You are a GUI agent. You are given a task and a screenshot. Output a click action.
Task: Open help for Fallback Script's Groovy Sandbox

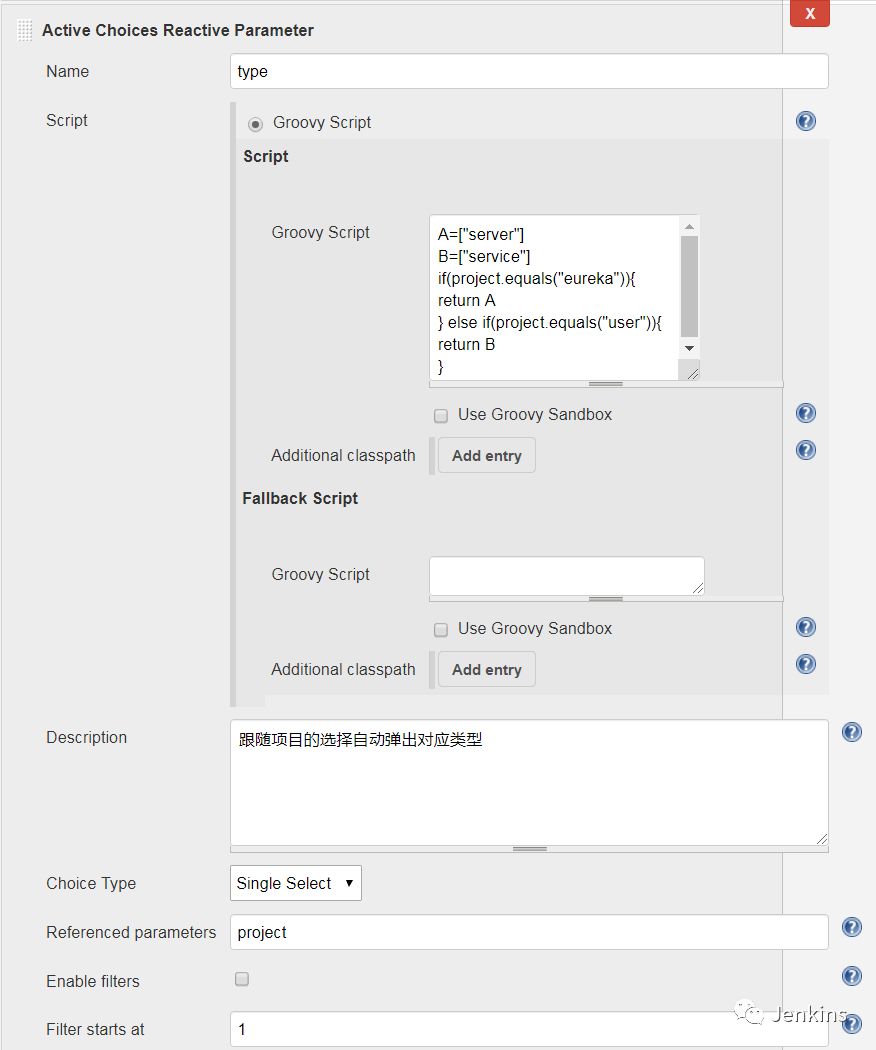pos(806,627)
